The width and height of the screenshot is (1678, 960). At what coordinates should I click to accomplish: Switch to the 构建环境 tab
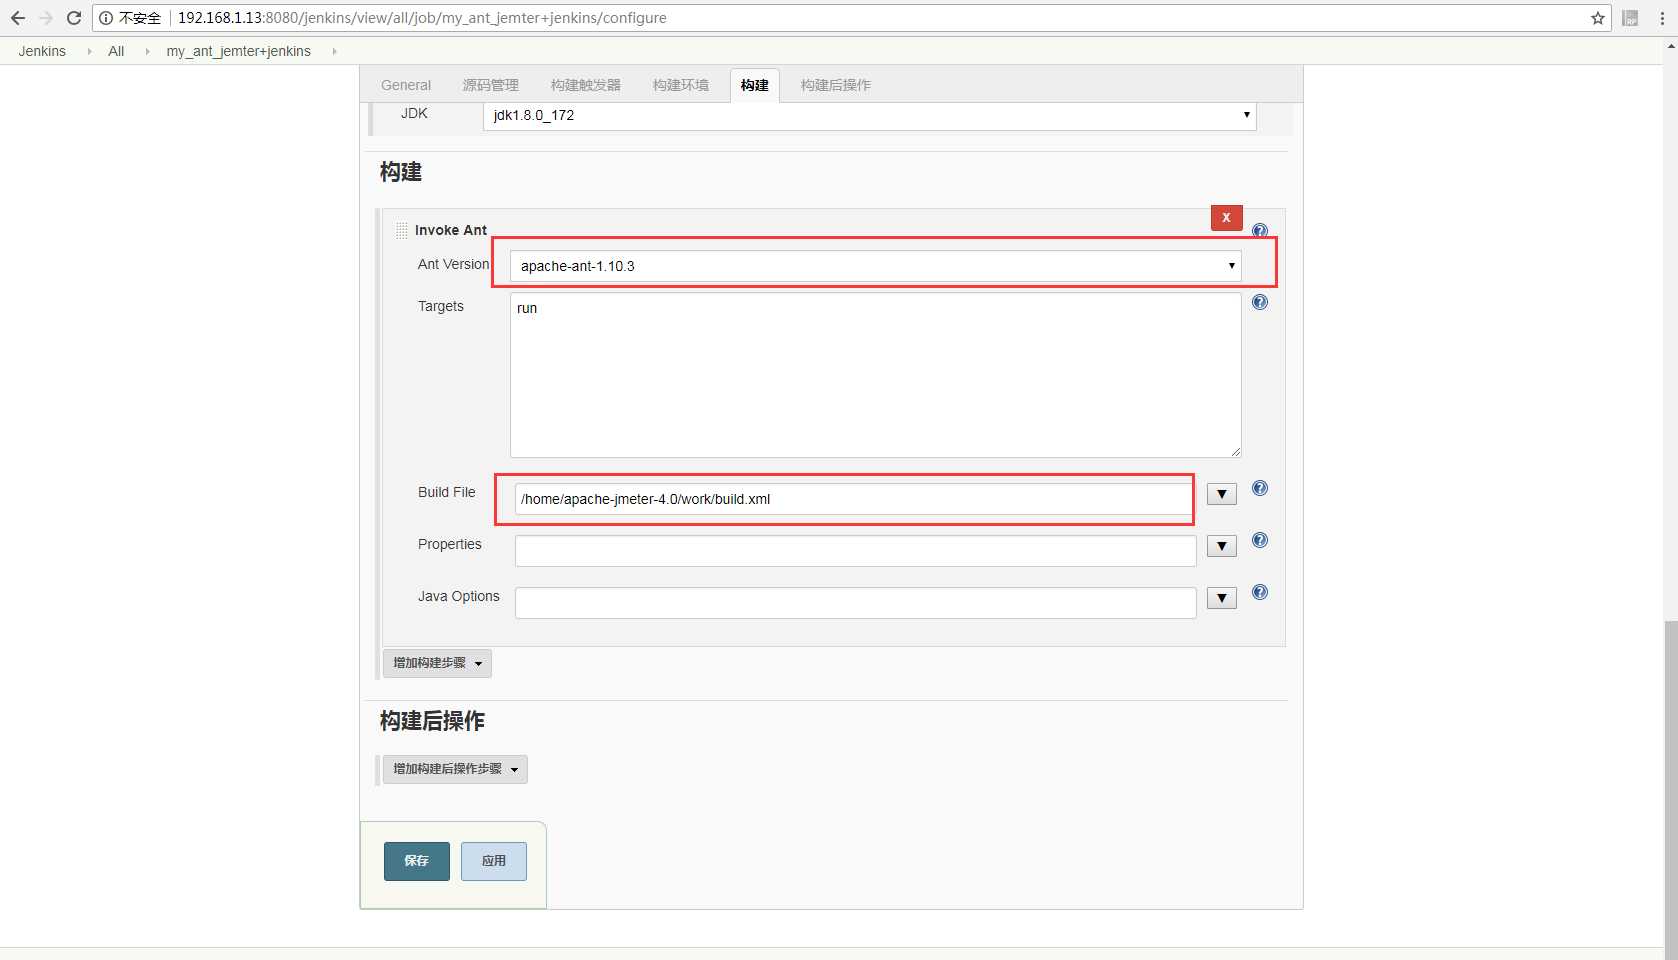[x=681, y=85]
